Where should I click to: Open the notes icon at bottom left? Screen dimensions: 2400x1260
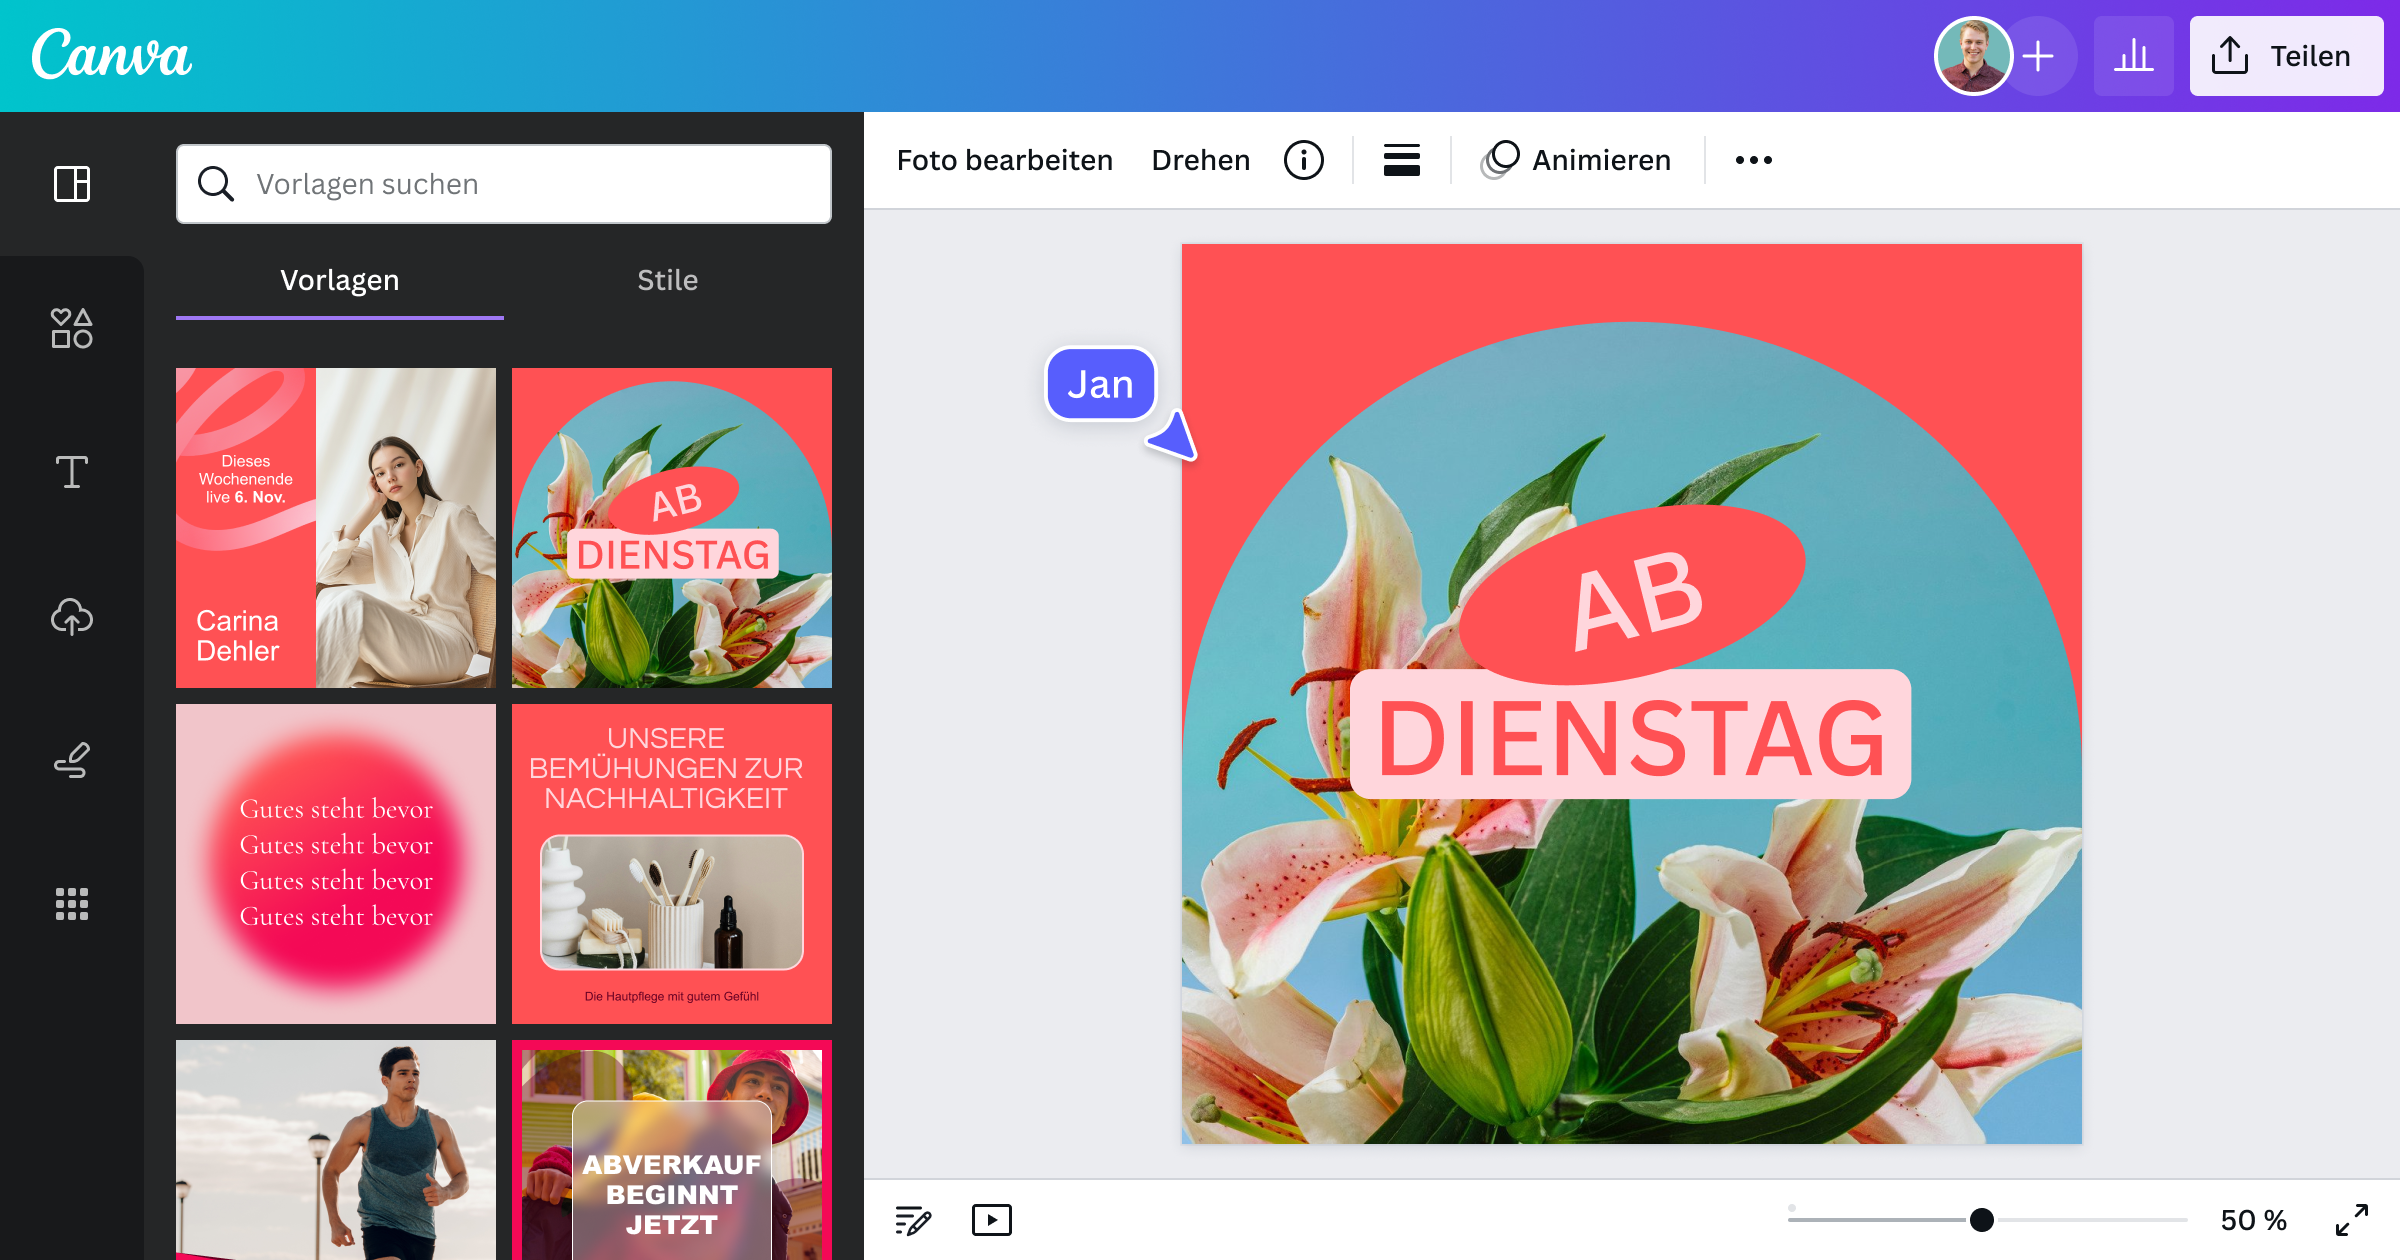(x=913, y=1220)
